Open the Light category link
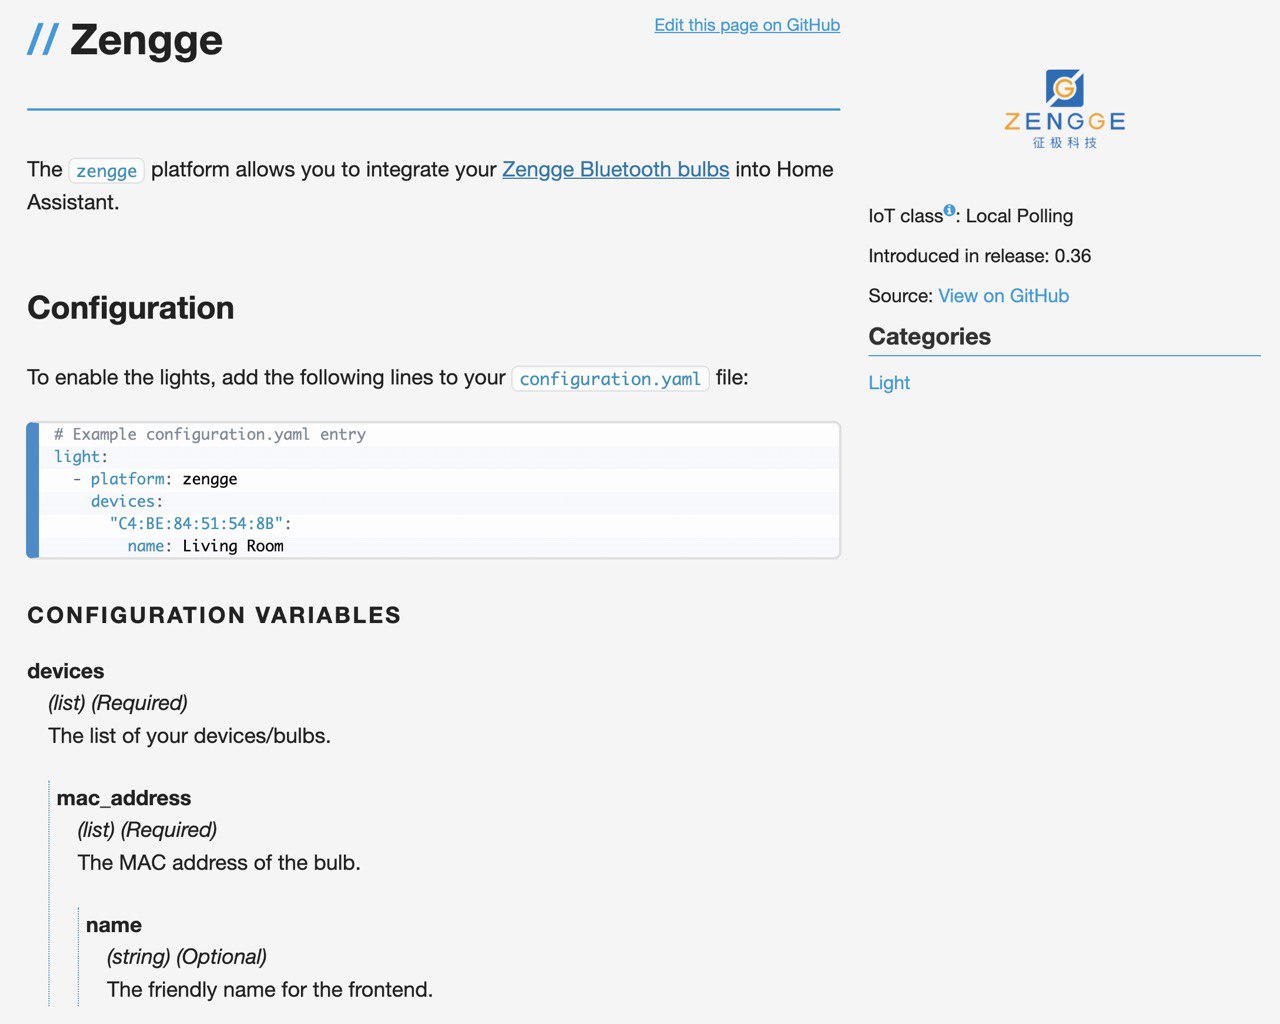This screenshot has width=1280, height=1024. pos(889,383)
